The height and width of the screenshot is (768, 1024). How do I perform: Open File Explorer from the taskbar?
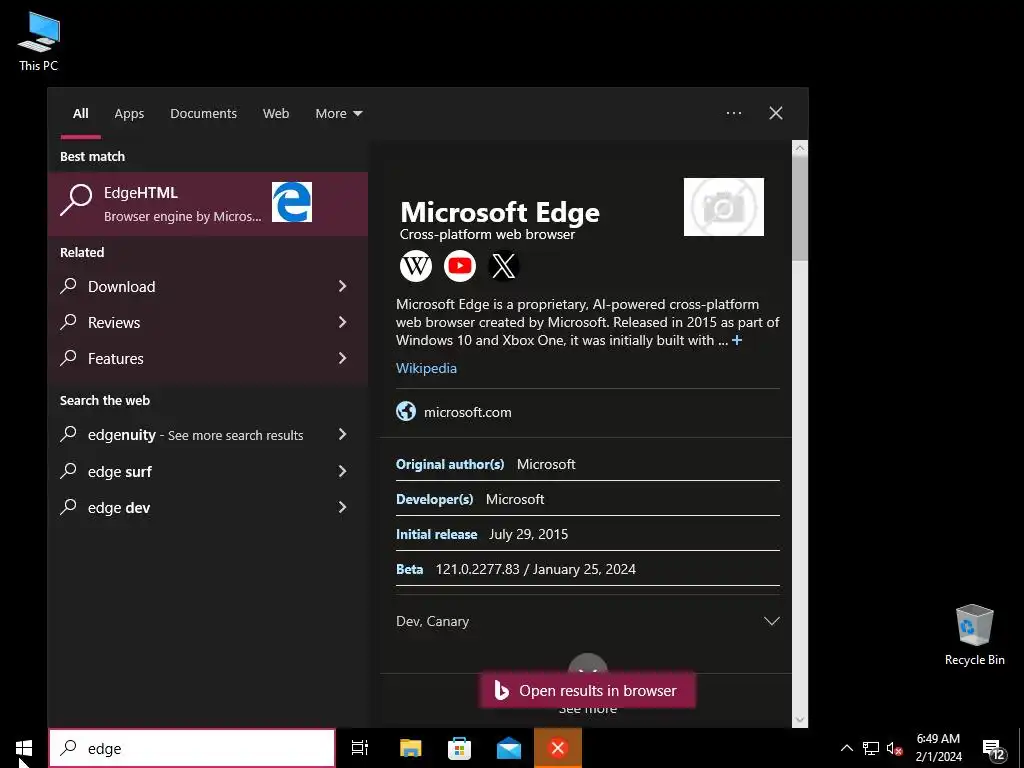[x=411, y=748]
